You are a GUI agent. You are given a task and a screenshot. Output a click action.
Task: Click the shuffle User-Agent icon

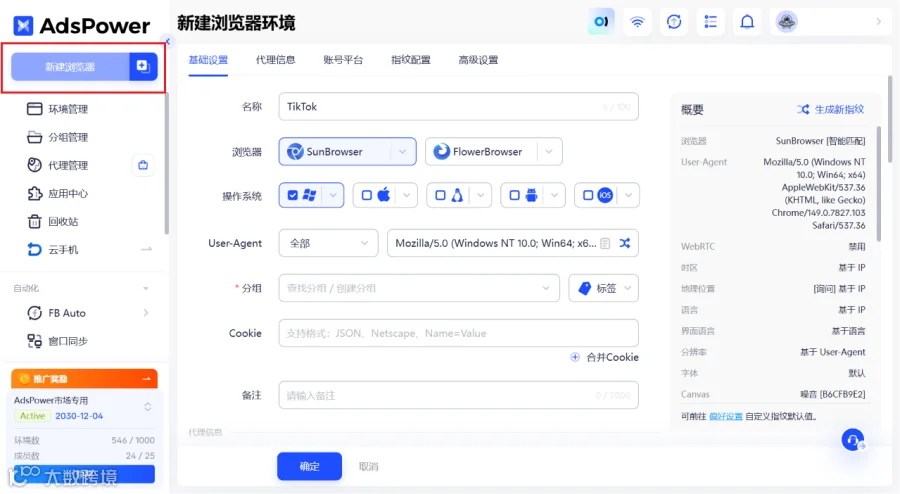tap(625, 243)
